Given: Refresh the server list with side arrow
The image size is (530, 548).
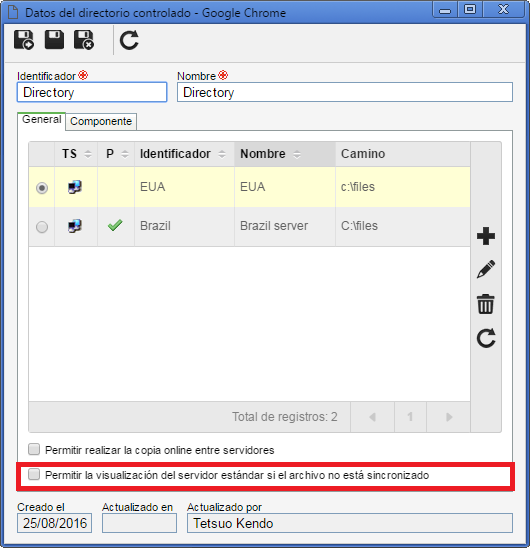Looking at the screenshot, I should pyautogui.click(x=486, y=338).
